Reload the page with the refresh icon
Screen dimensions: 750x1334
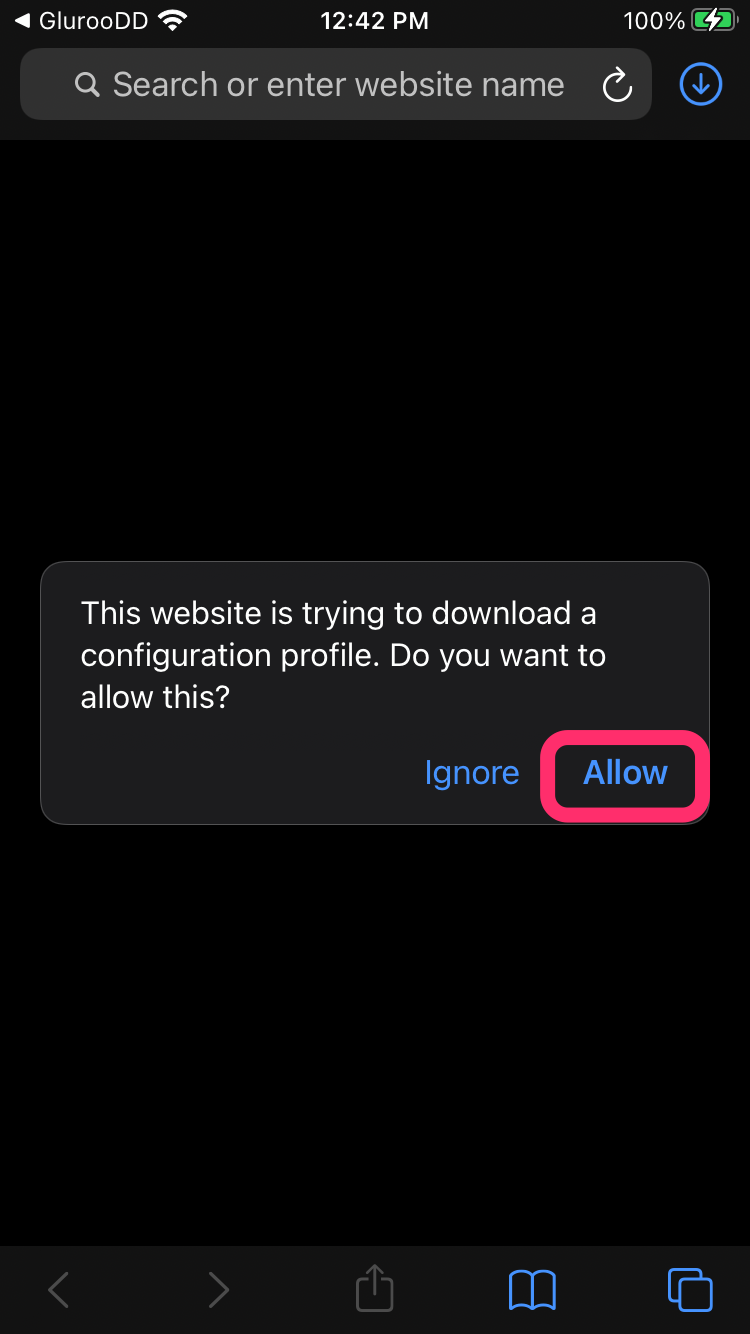point(617,85)
